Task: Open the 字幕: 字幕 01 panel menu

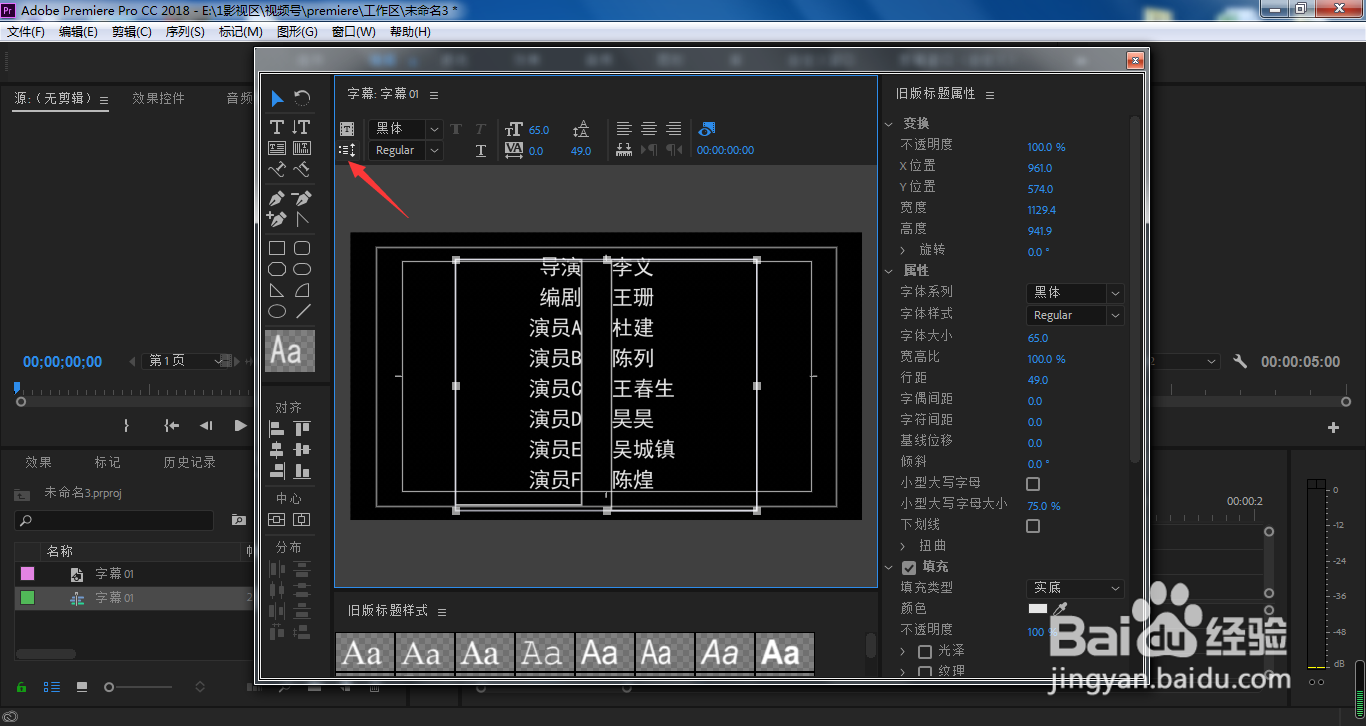Action: [x=434, y=95]
